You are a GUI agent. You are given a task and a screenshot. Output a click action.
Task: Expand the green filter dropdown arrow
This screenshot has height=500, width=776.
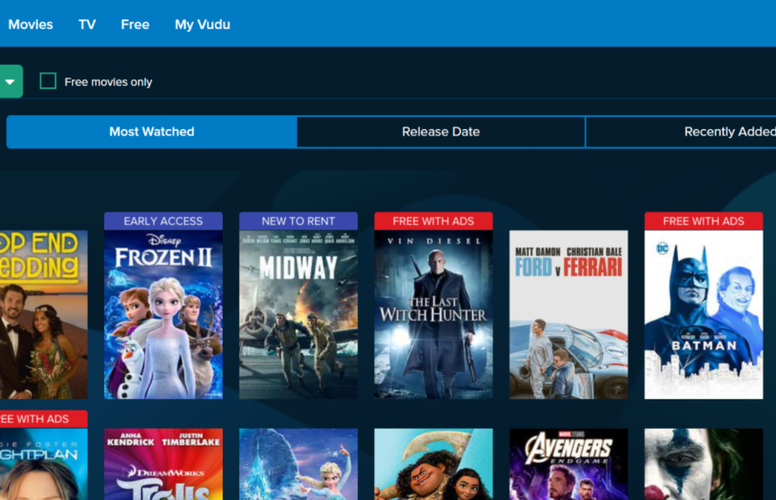pos(10,82)
